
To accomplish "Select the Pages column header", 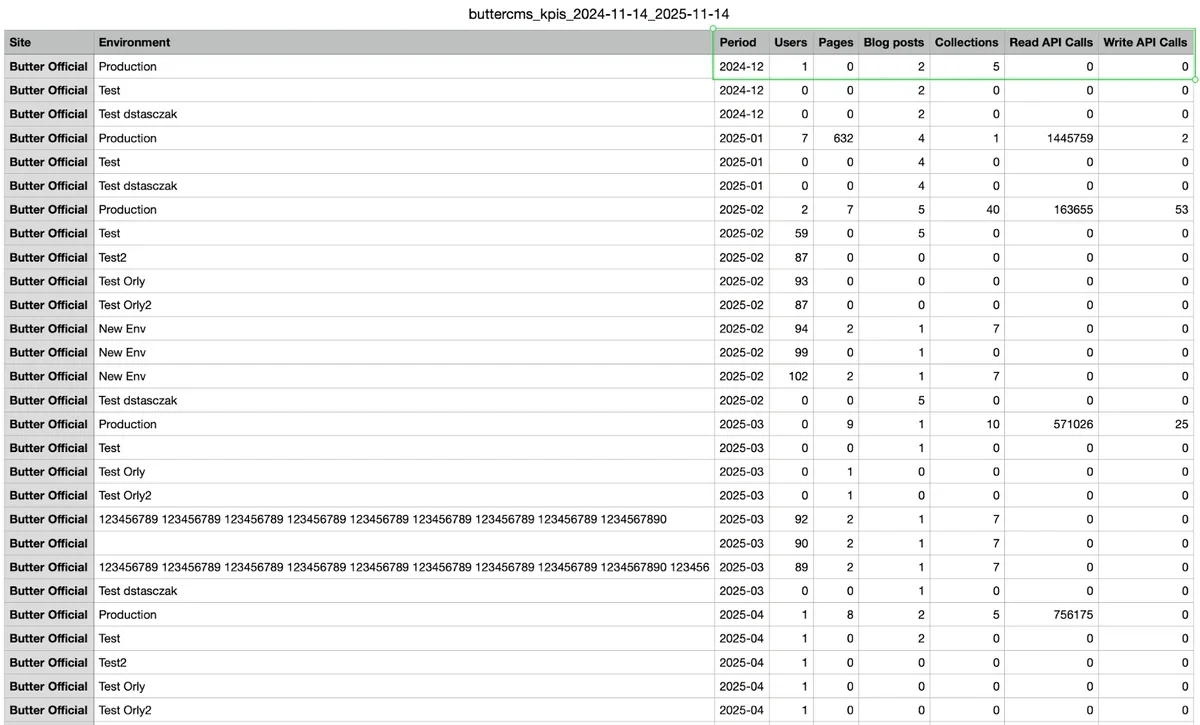I will coord(835,42).
